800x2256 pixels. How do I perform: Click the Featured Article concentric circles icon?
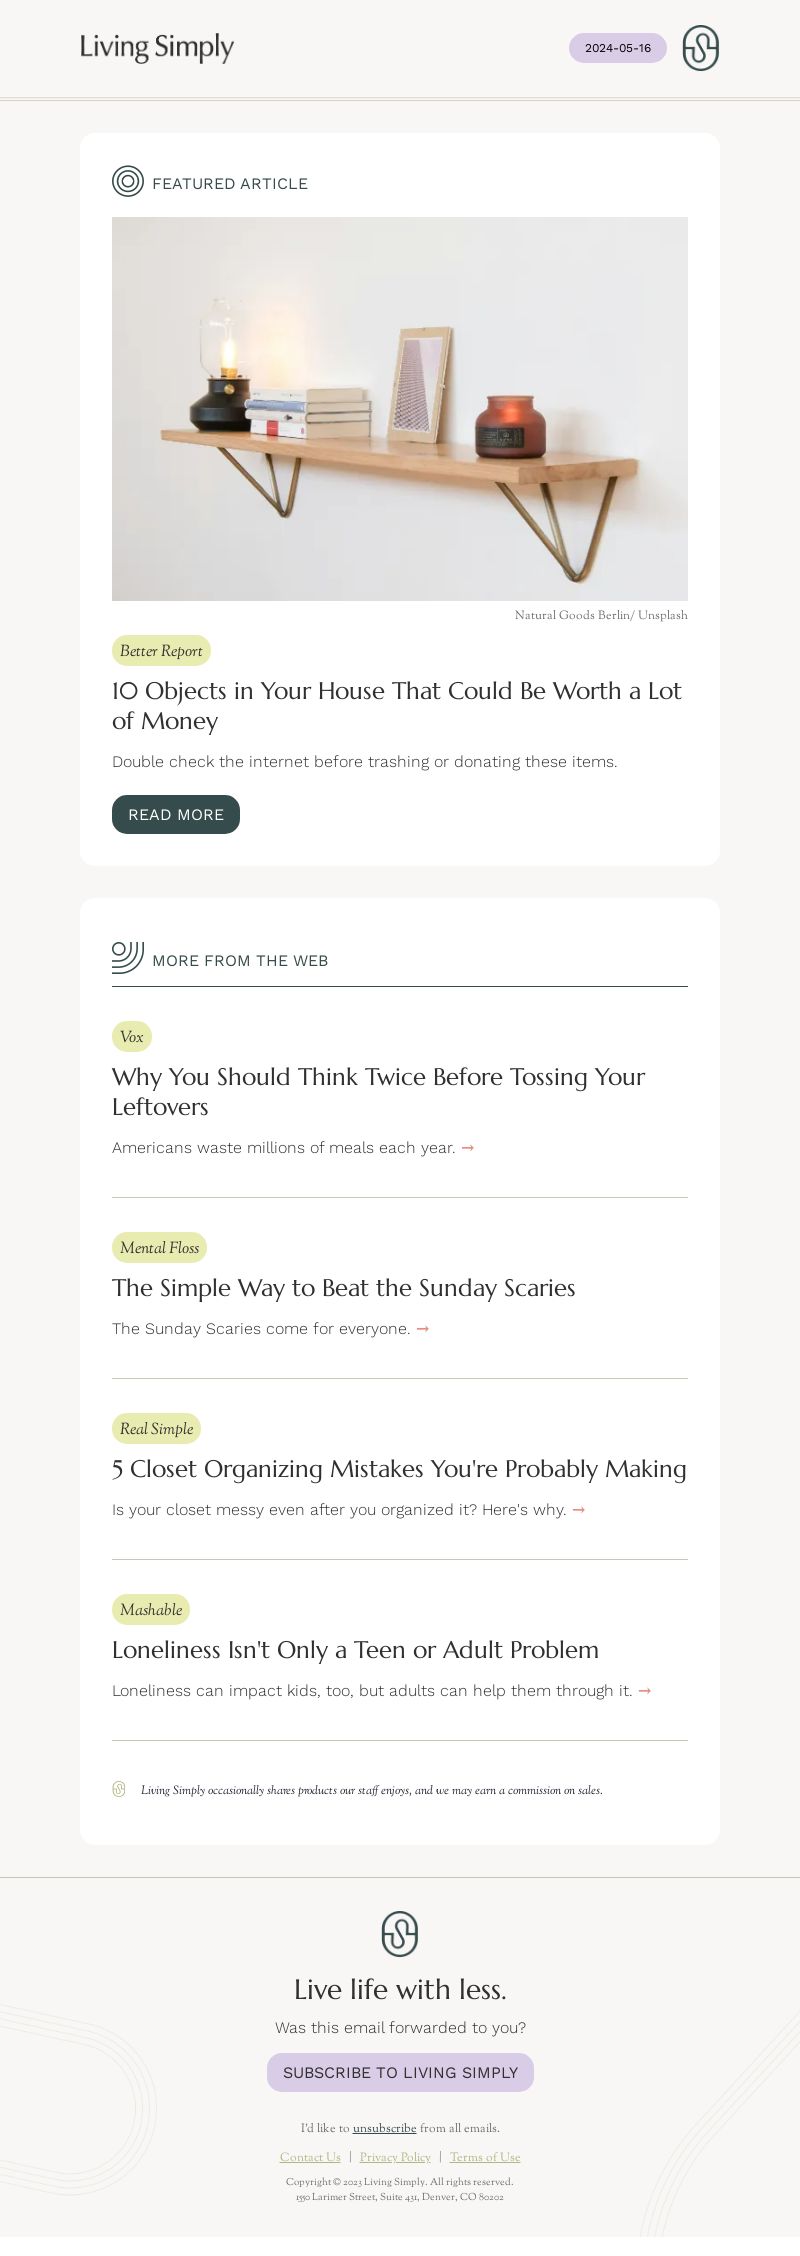pyautogui.click(x=128, y=181)
